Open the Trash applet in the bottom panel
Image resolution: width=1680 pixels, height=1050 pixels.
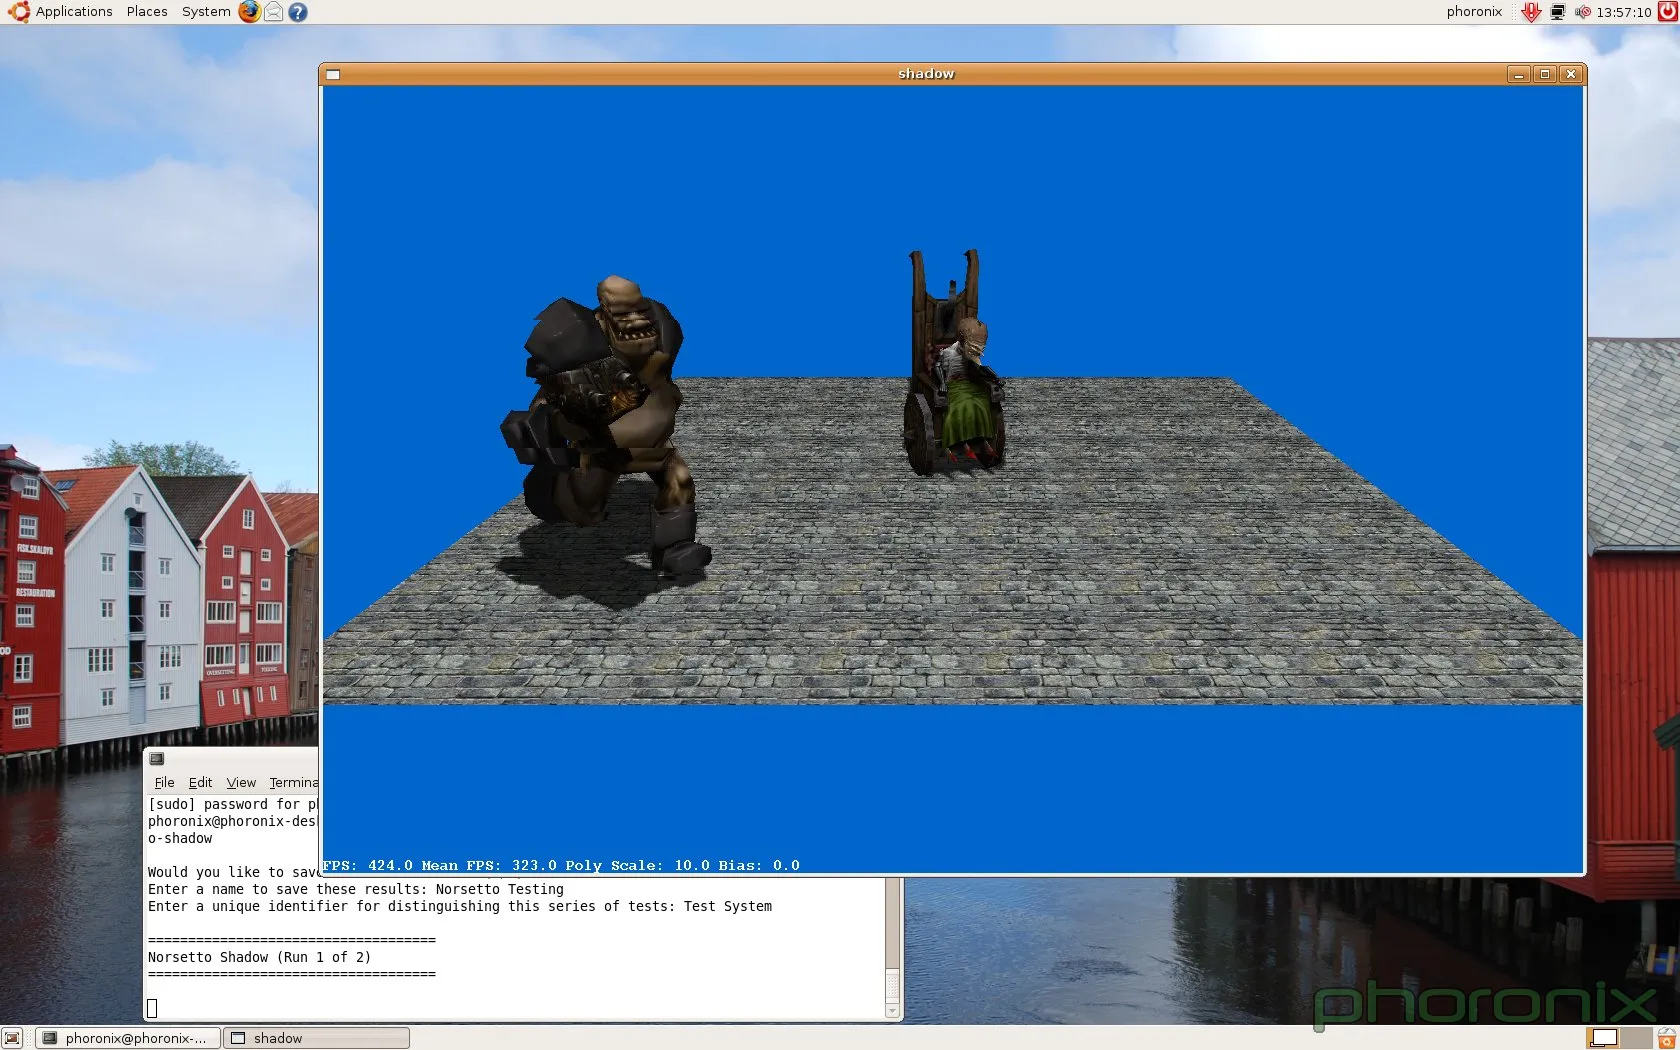[x=1667, y=1038]
